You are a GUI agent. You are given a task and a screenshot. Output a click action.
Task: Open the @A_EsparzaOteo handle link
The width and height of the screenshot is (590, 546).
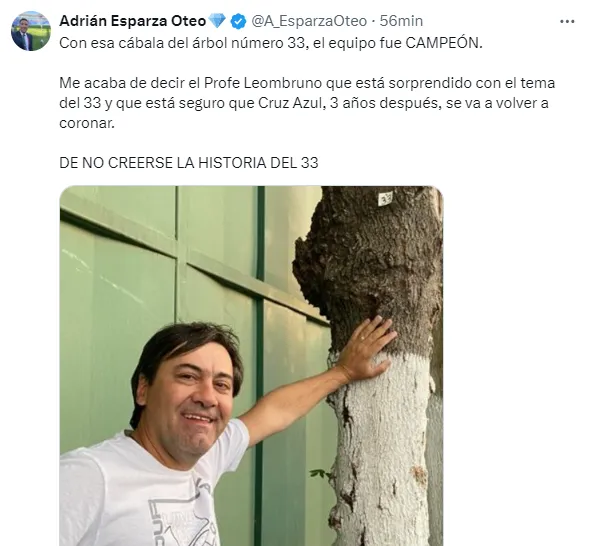(309, 21)
